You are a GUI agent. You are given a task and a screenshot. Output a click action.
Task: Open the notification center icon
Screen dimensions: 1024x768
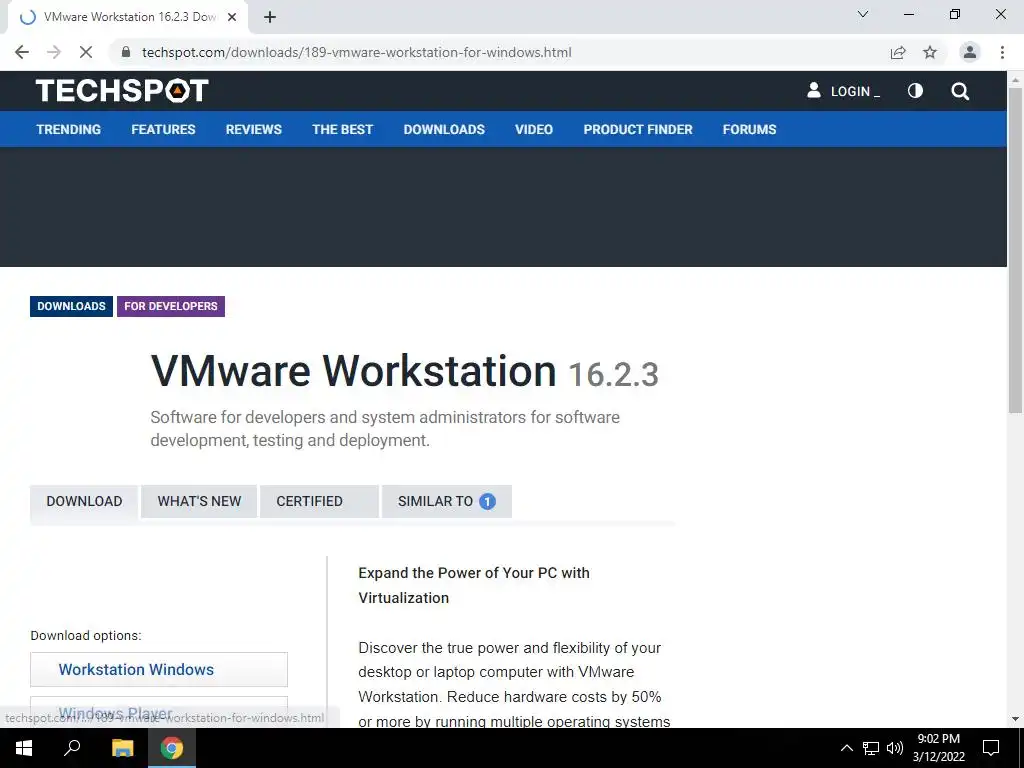991,748
